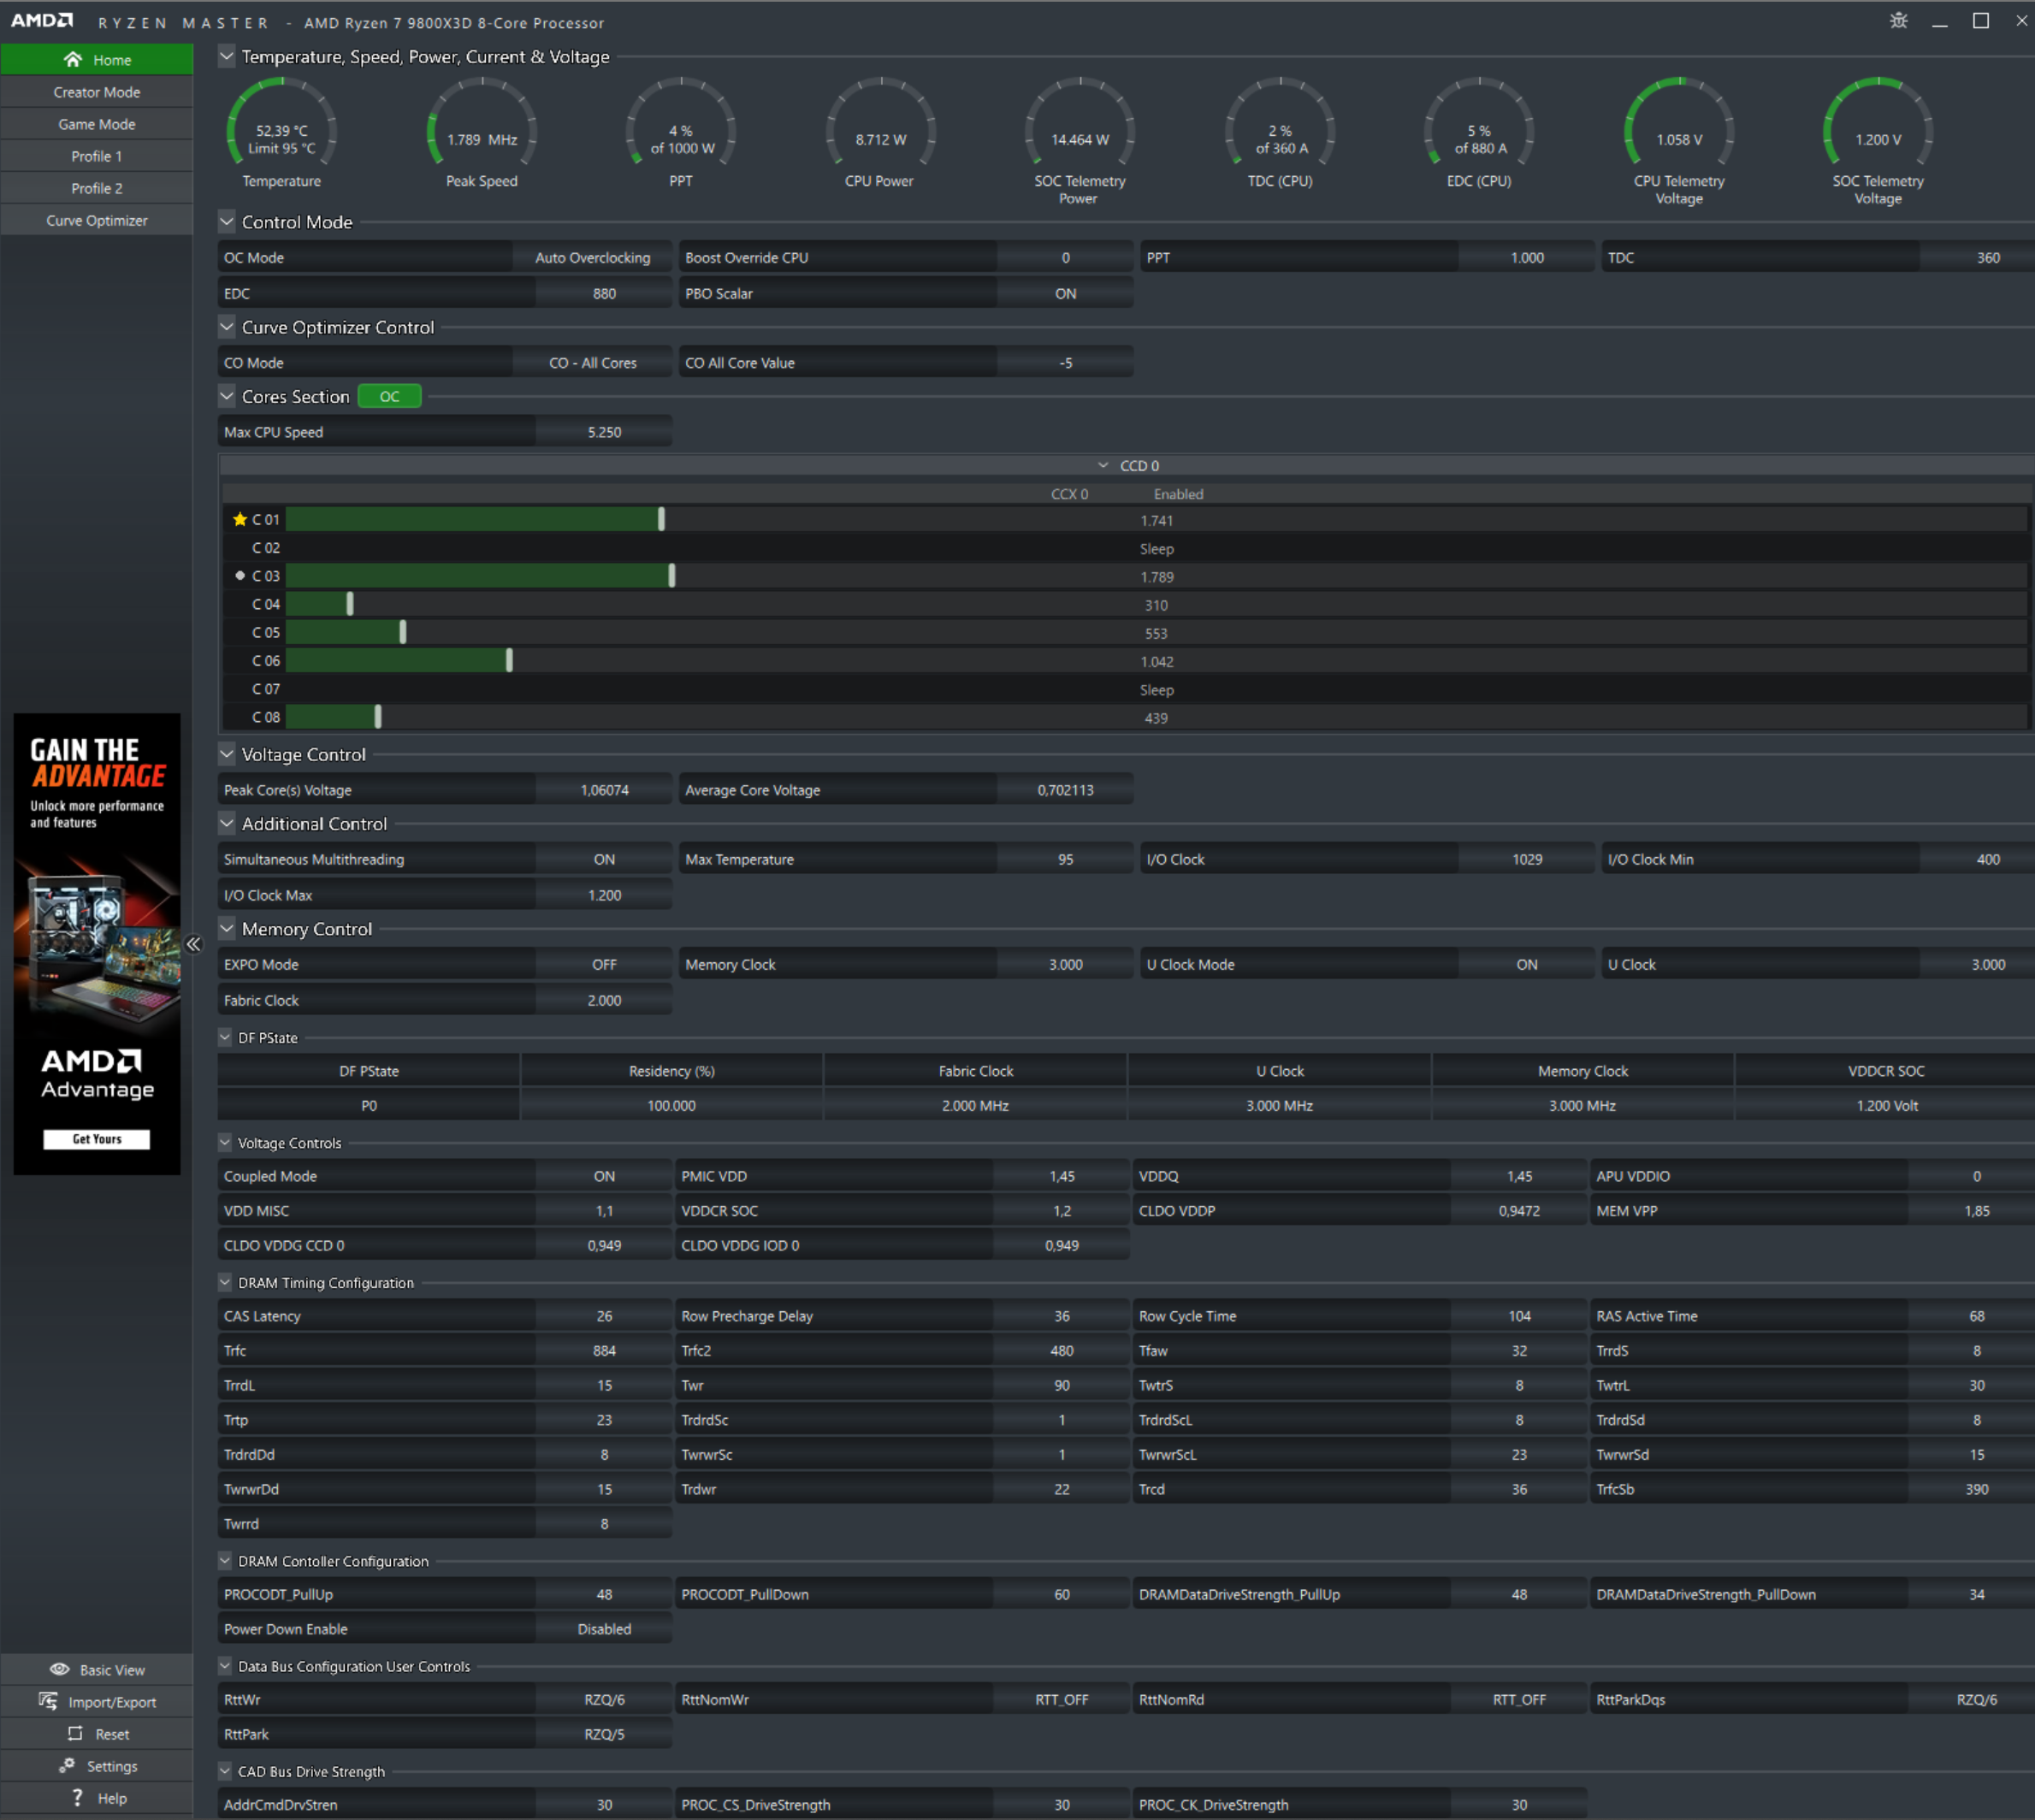Click the C 03 core speed slider handle
The height and width of the screenshot is (1820, 2035).
click(672, 576)
